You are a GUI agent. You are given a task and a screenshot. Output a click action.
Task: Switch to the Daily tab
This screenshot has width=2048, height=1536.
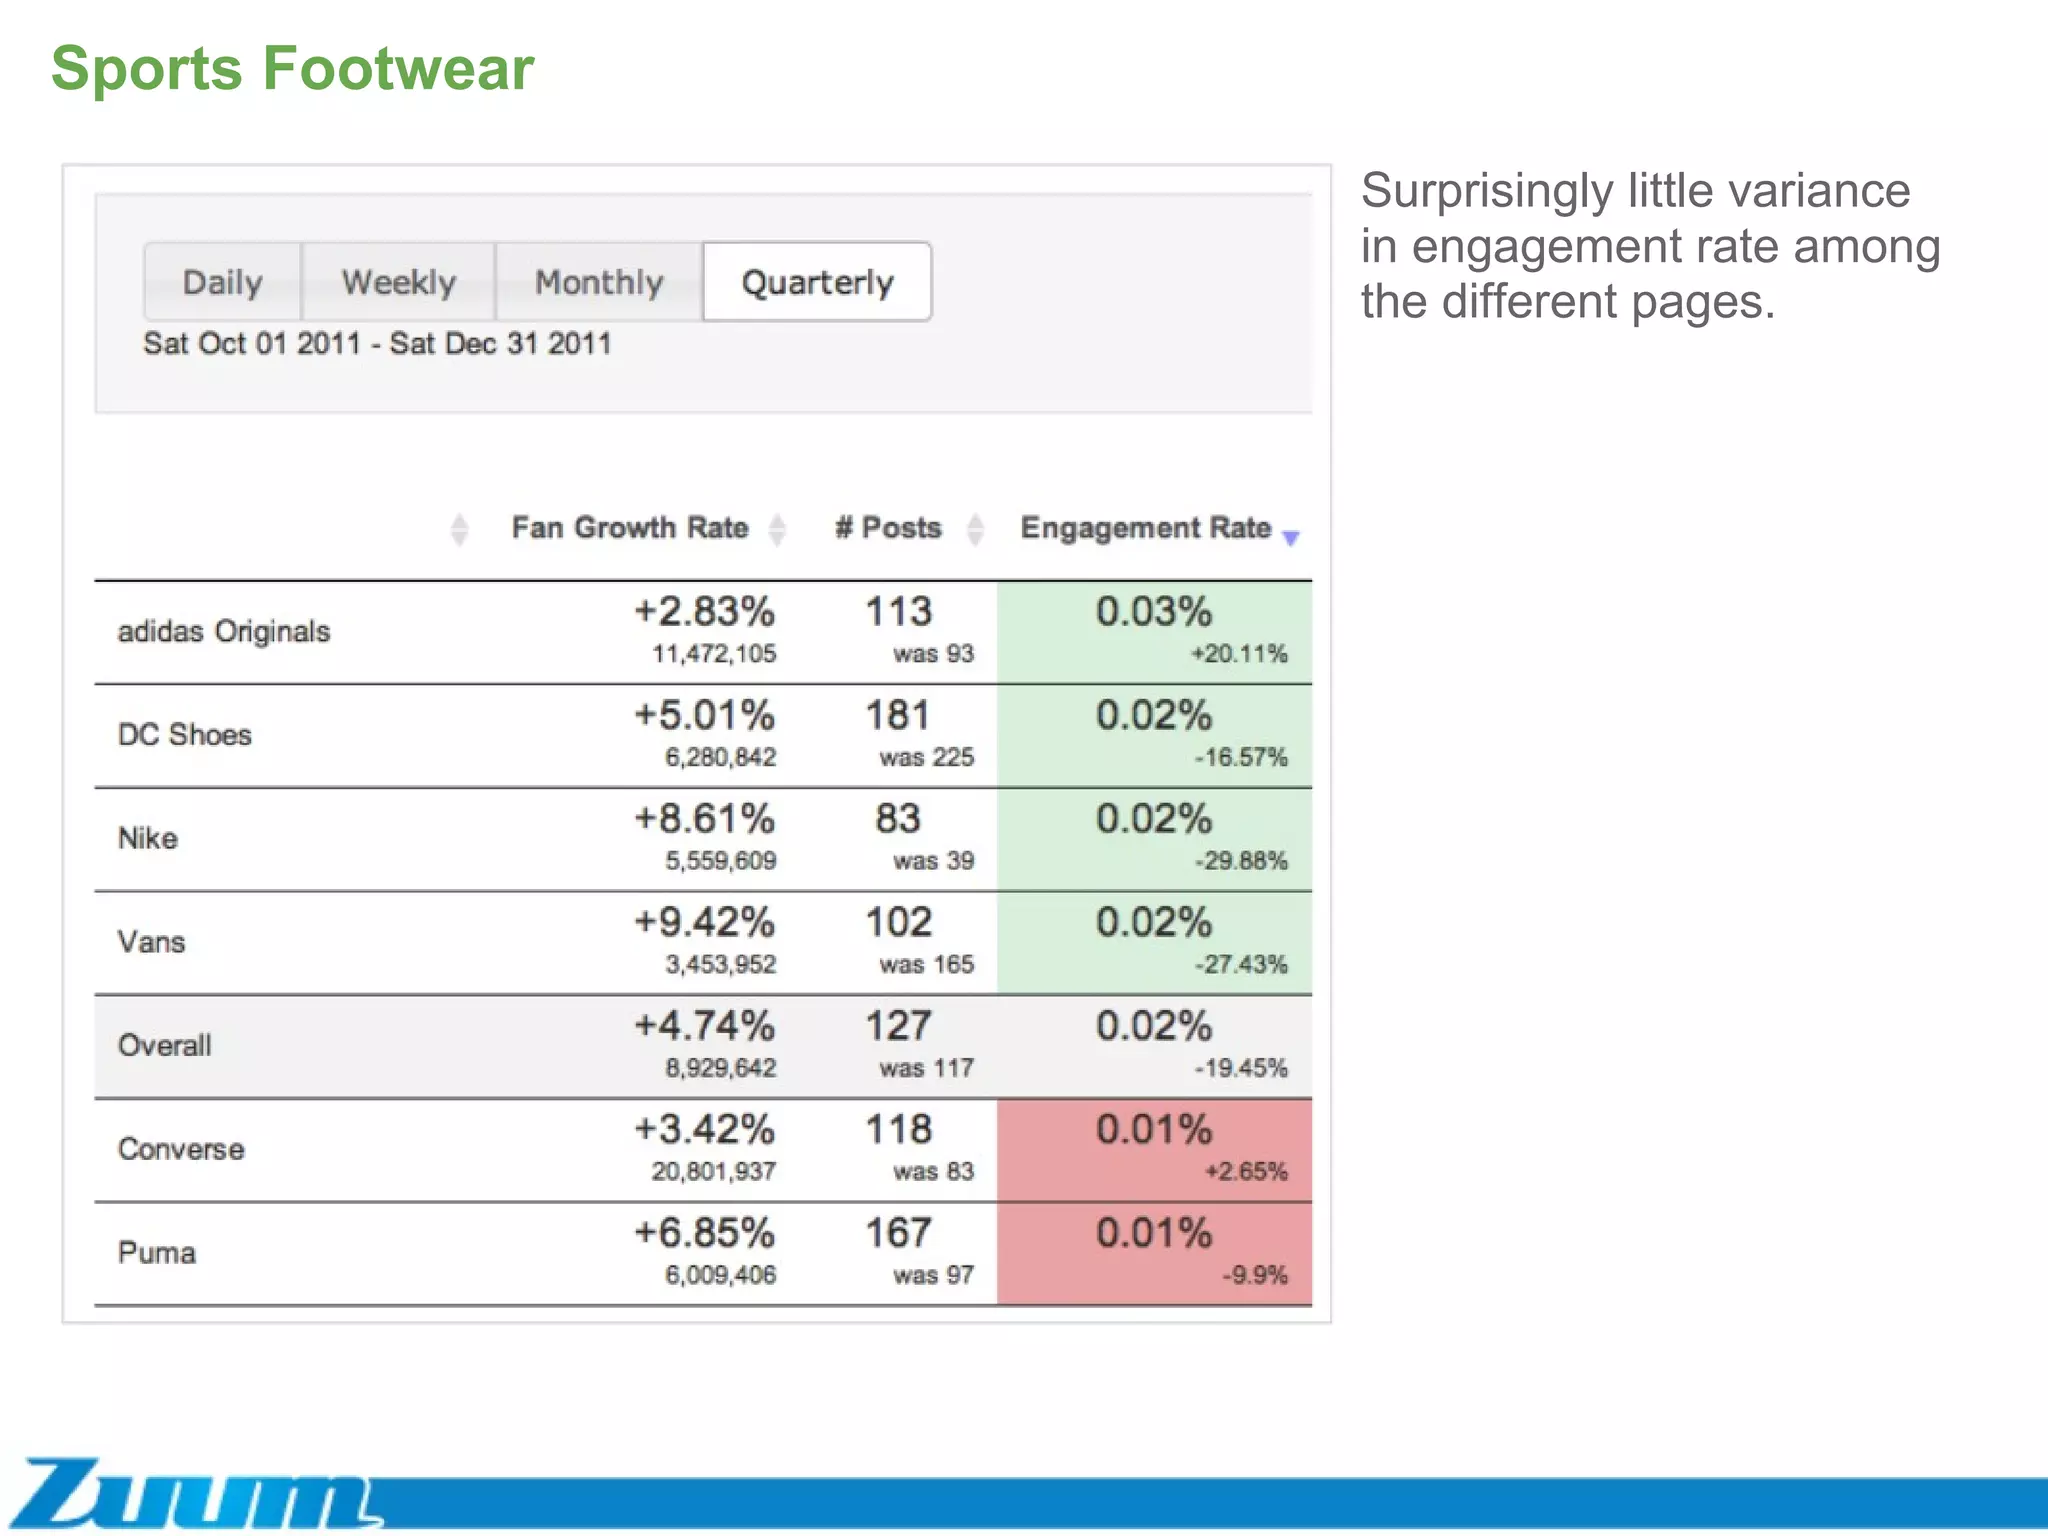click(223, 282)
